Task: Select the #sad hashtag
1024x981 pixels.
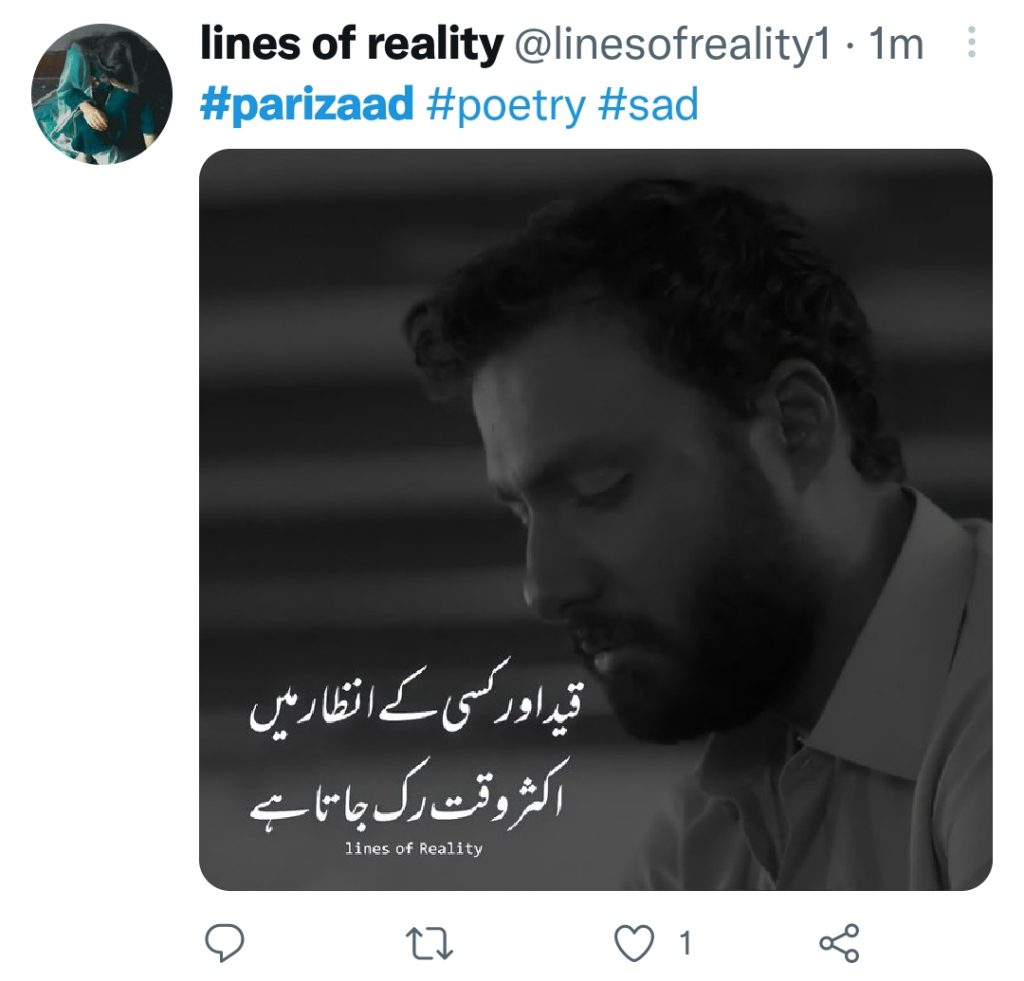Action: pos(648,105)
